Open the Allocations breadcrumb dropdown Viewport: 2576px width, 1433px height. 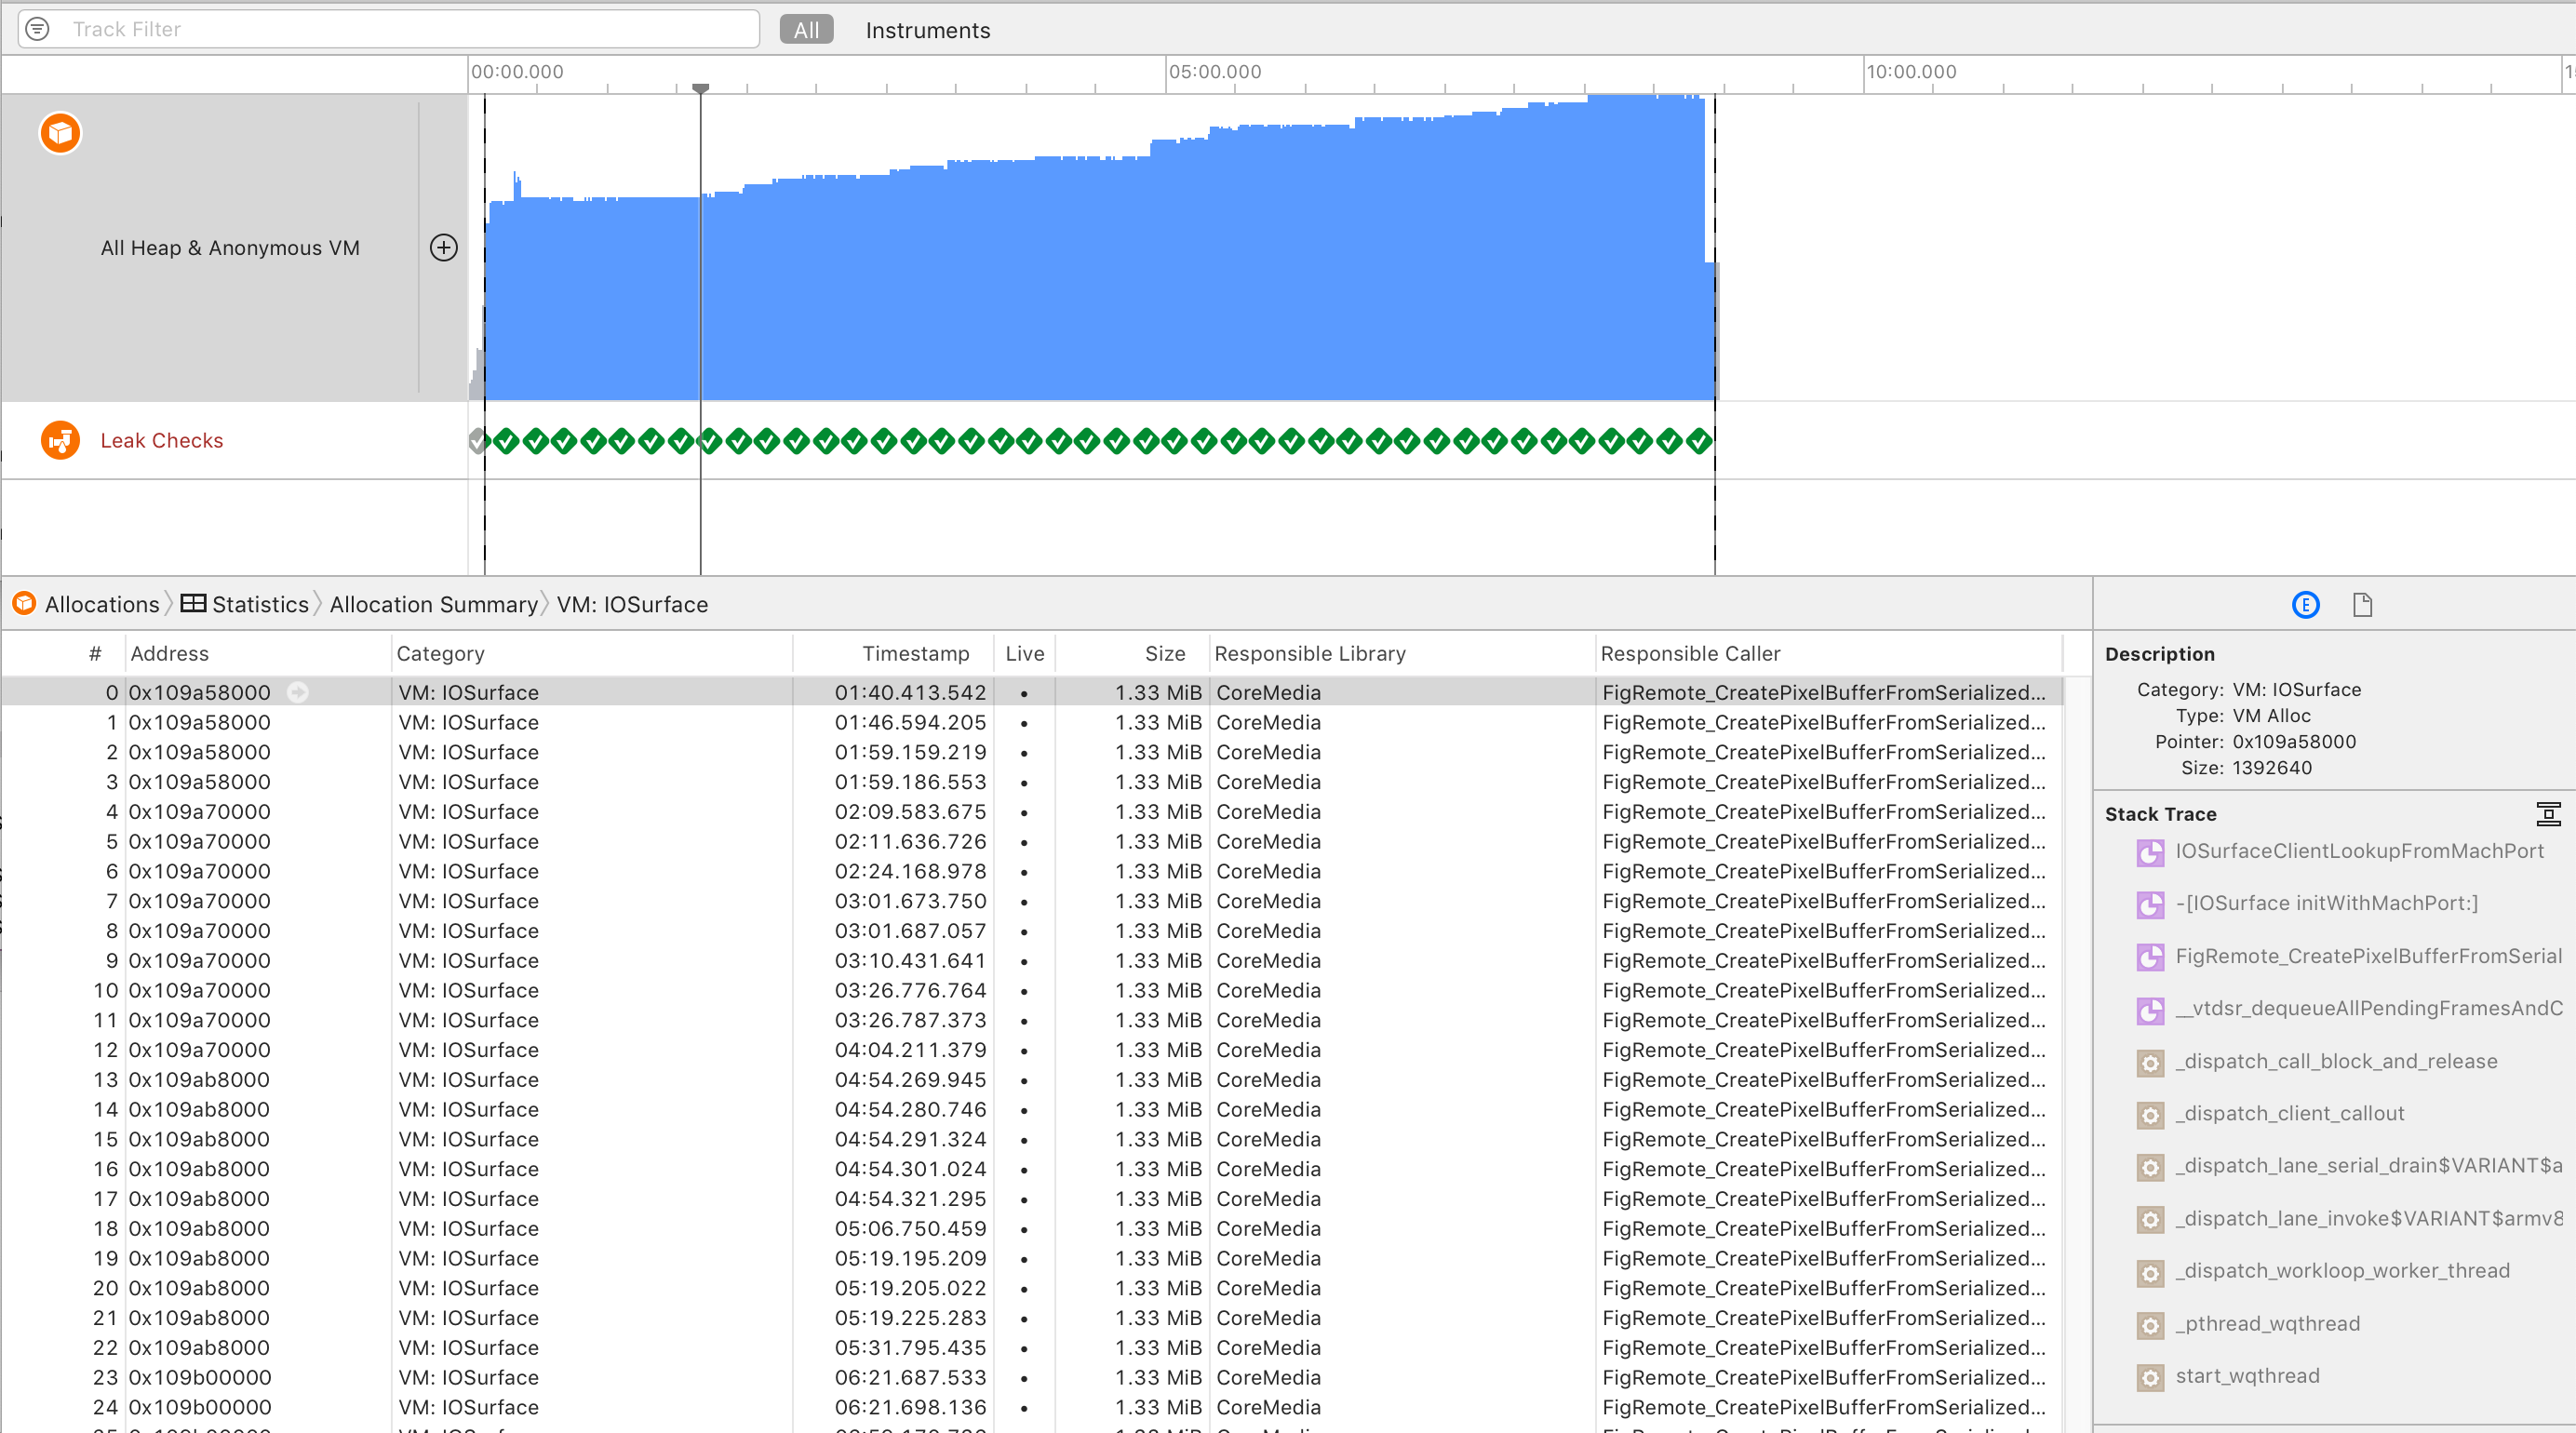(x=101, y=605)
